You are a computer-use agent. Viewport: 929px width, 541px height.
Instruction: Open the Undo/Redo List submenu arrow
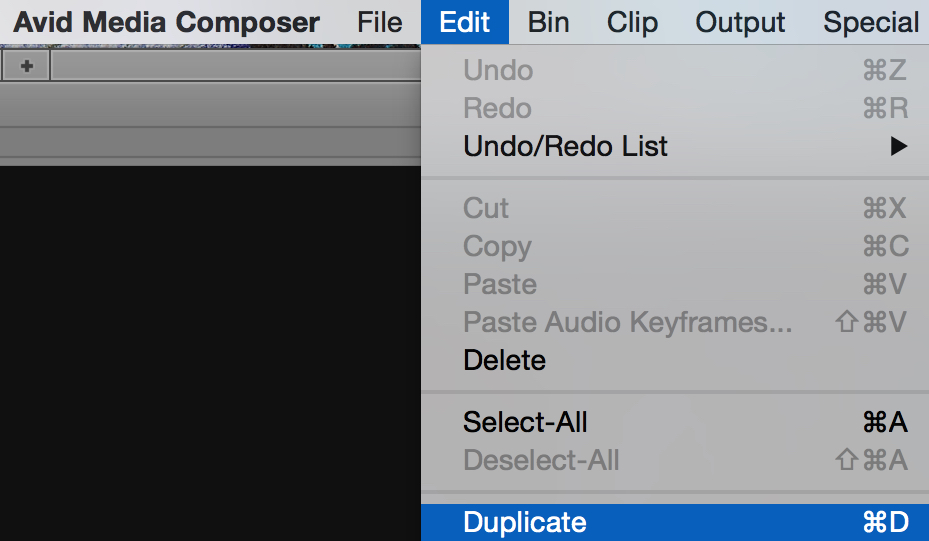pos(898,146)
